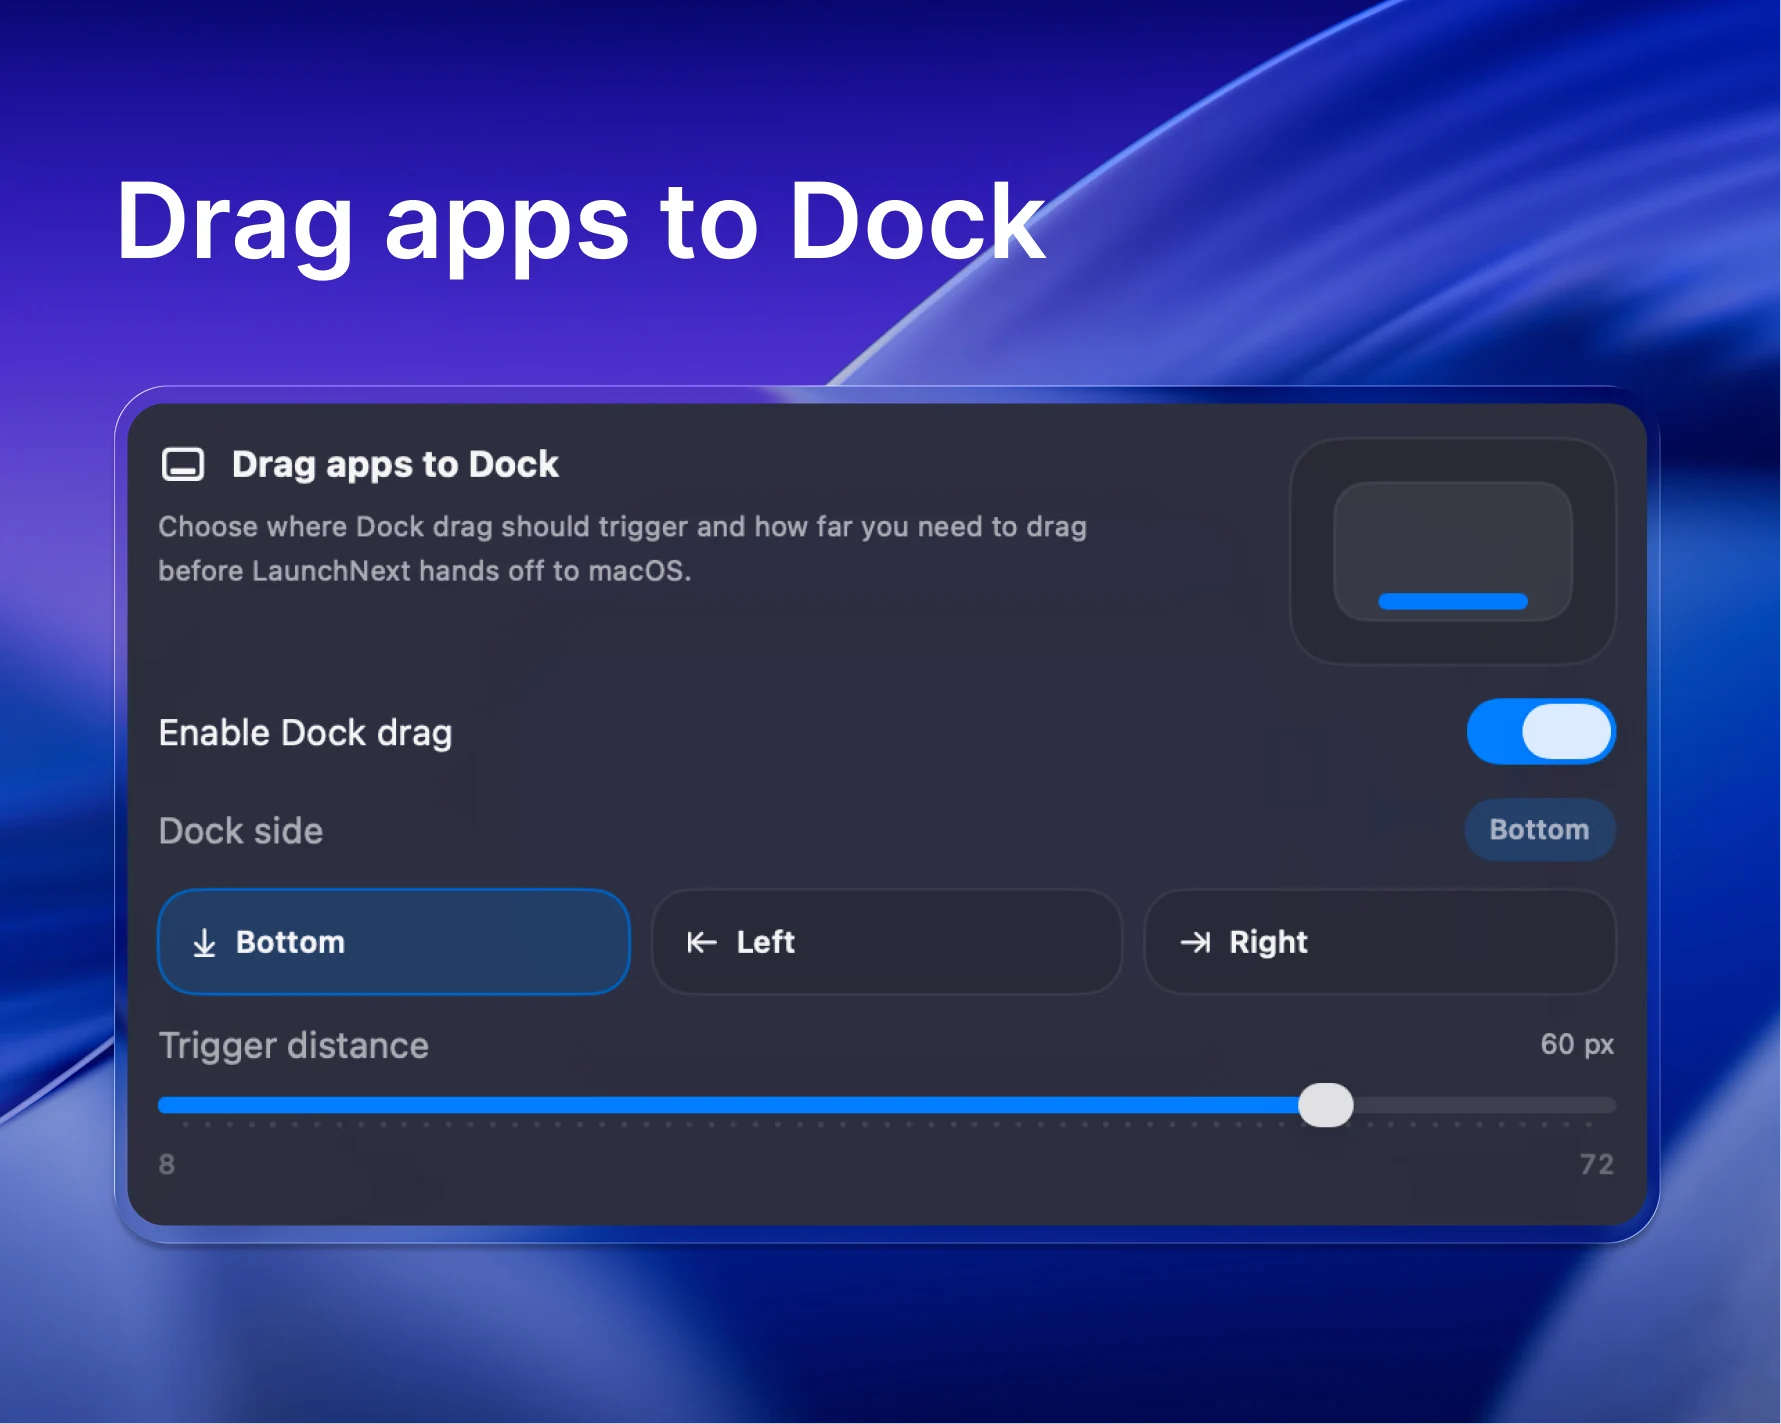Viewport: 1781px width, 1424px height.
Task: Click the minimum value 8 under the slider
Action: (166, 1164)
